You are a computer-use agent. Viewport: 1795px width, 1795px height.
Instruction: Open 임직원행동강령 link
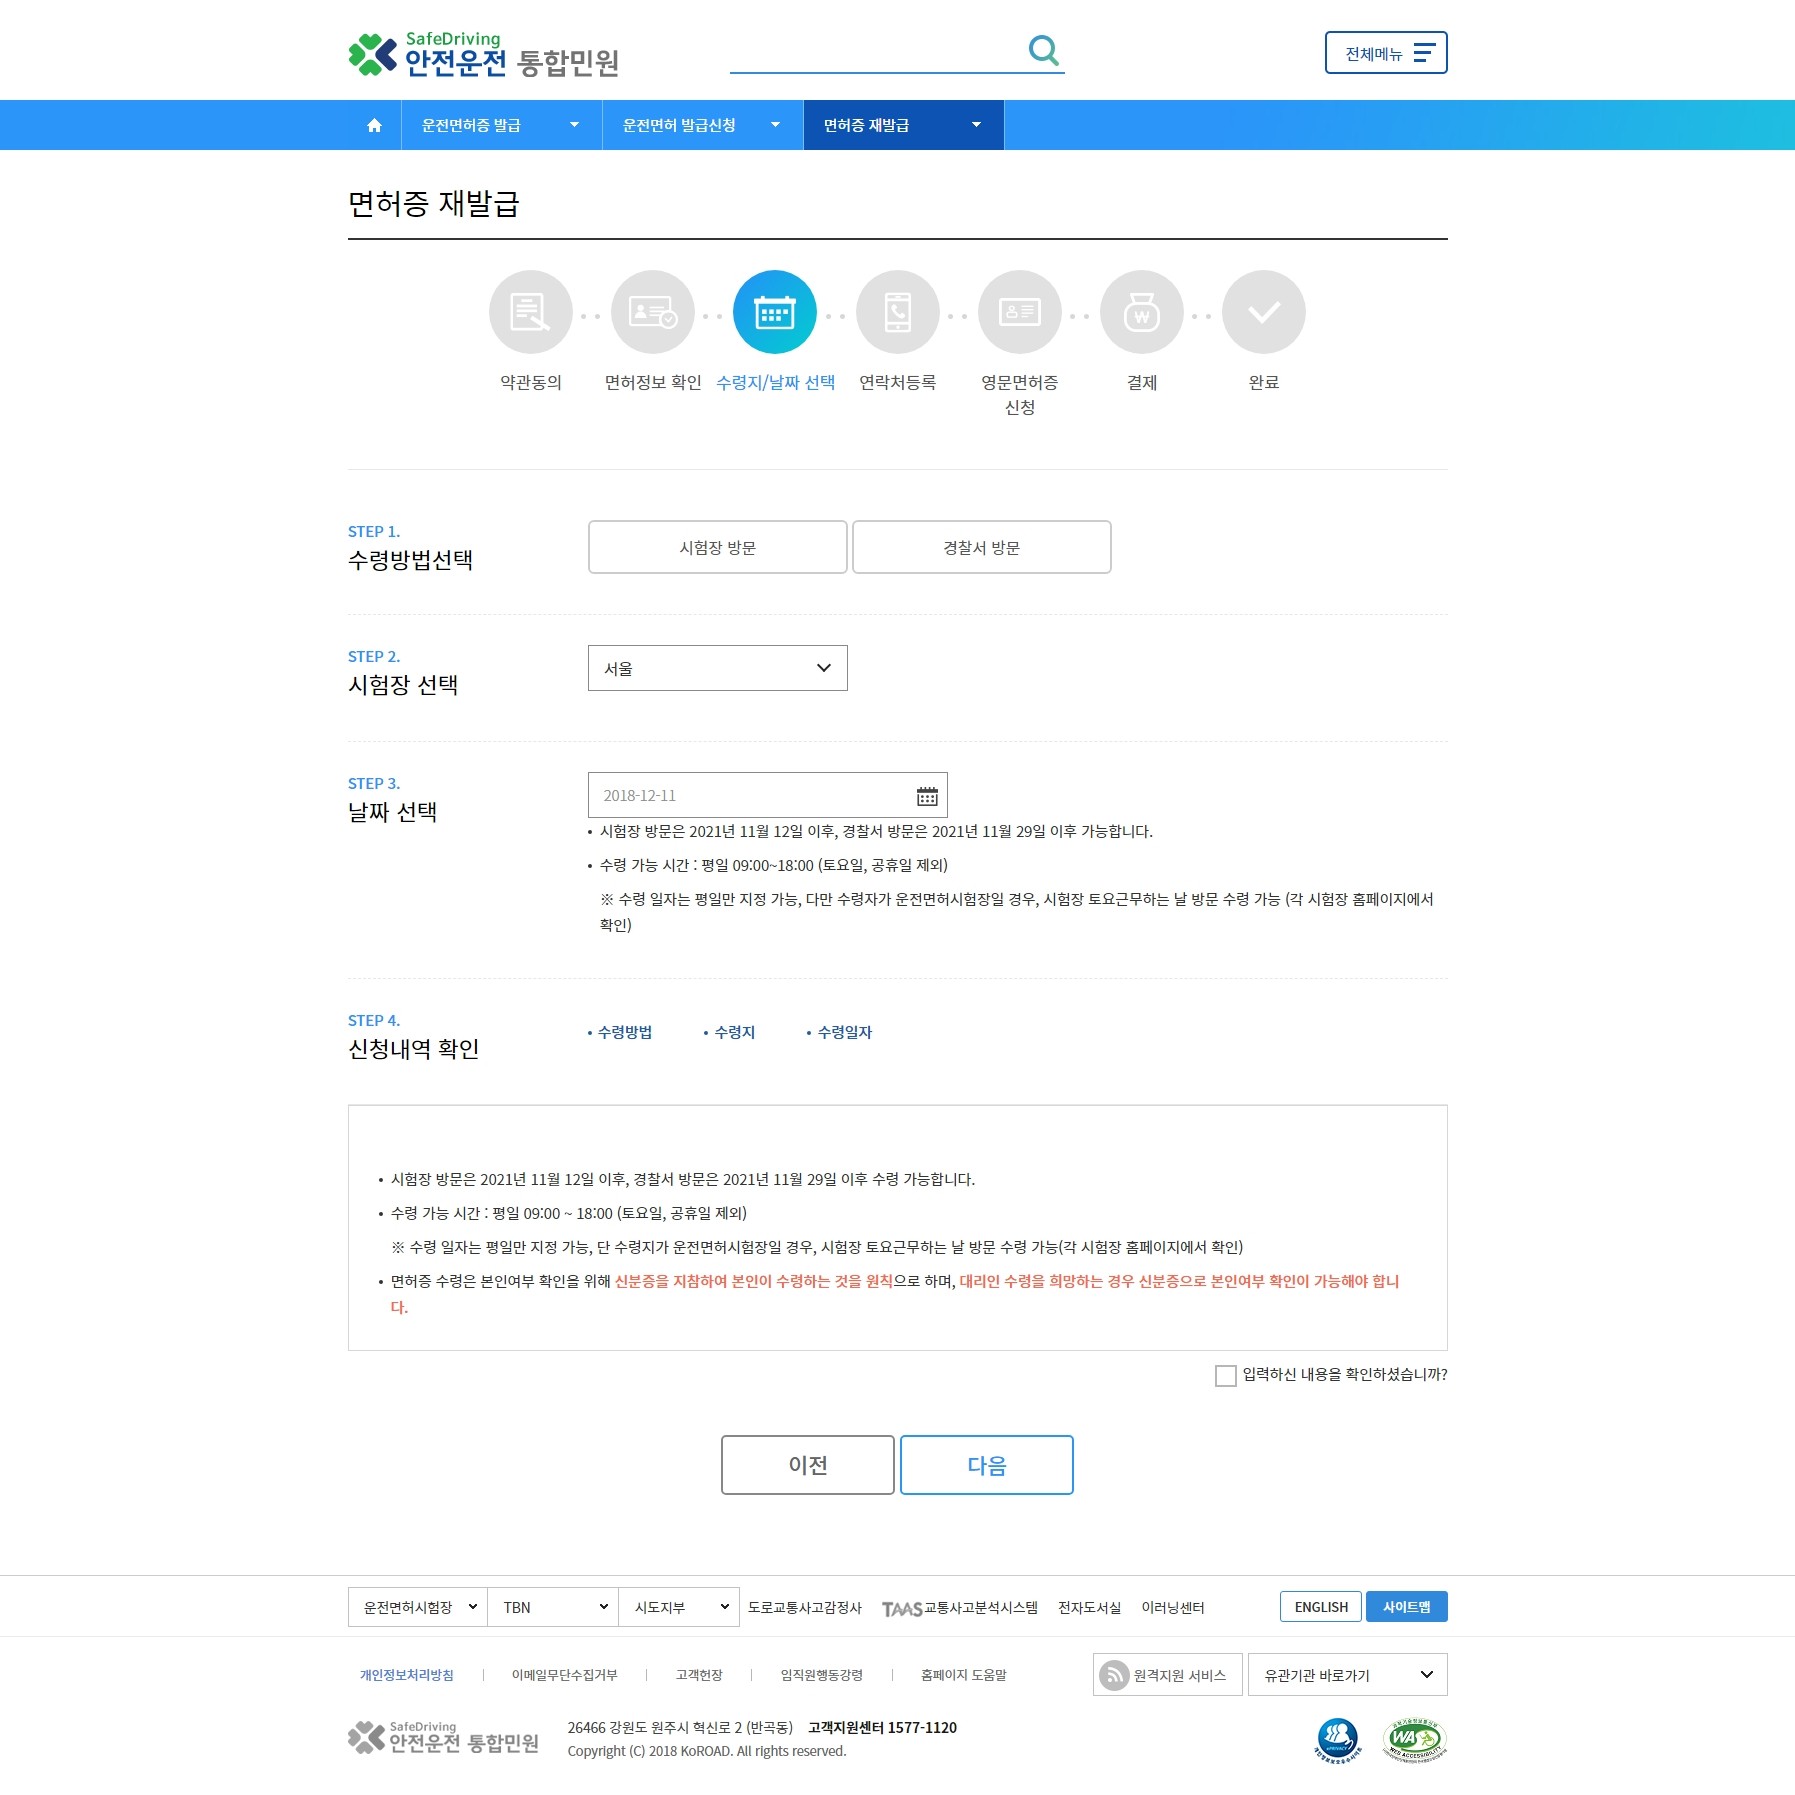pos(822,1675)
